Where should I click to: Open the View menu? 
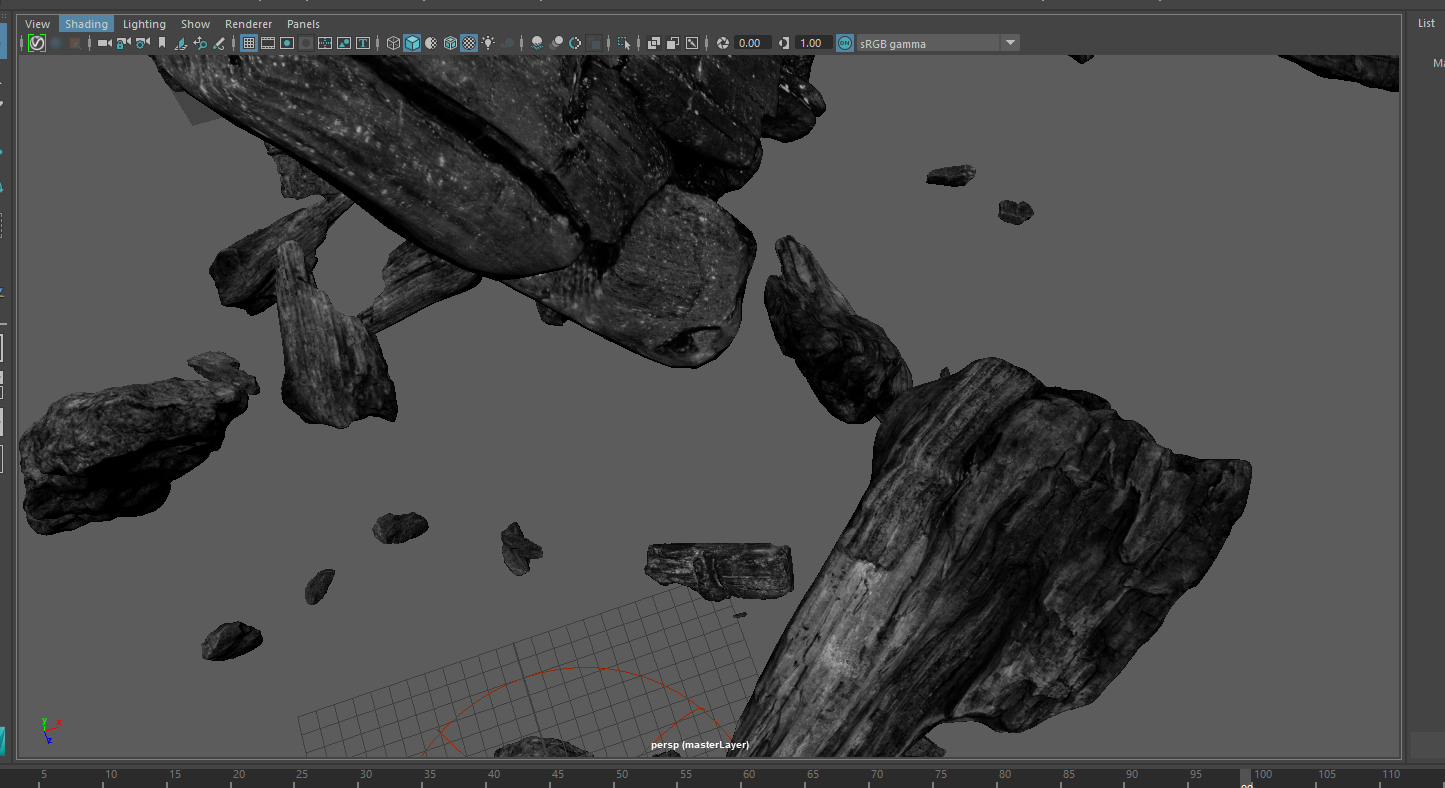click(38, 24)
